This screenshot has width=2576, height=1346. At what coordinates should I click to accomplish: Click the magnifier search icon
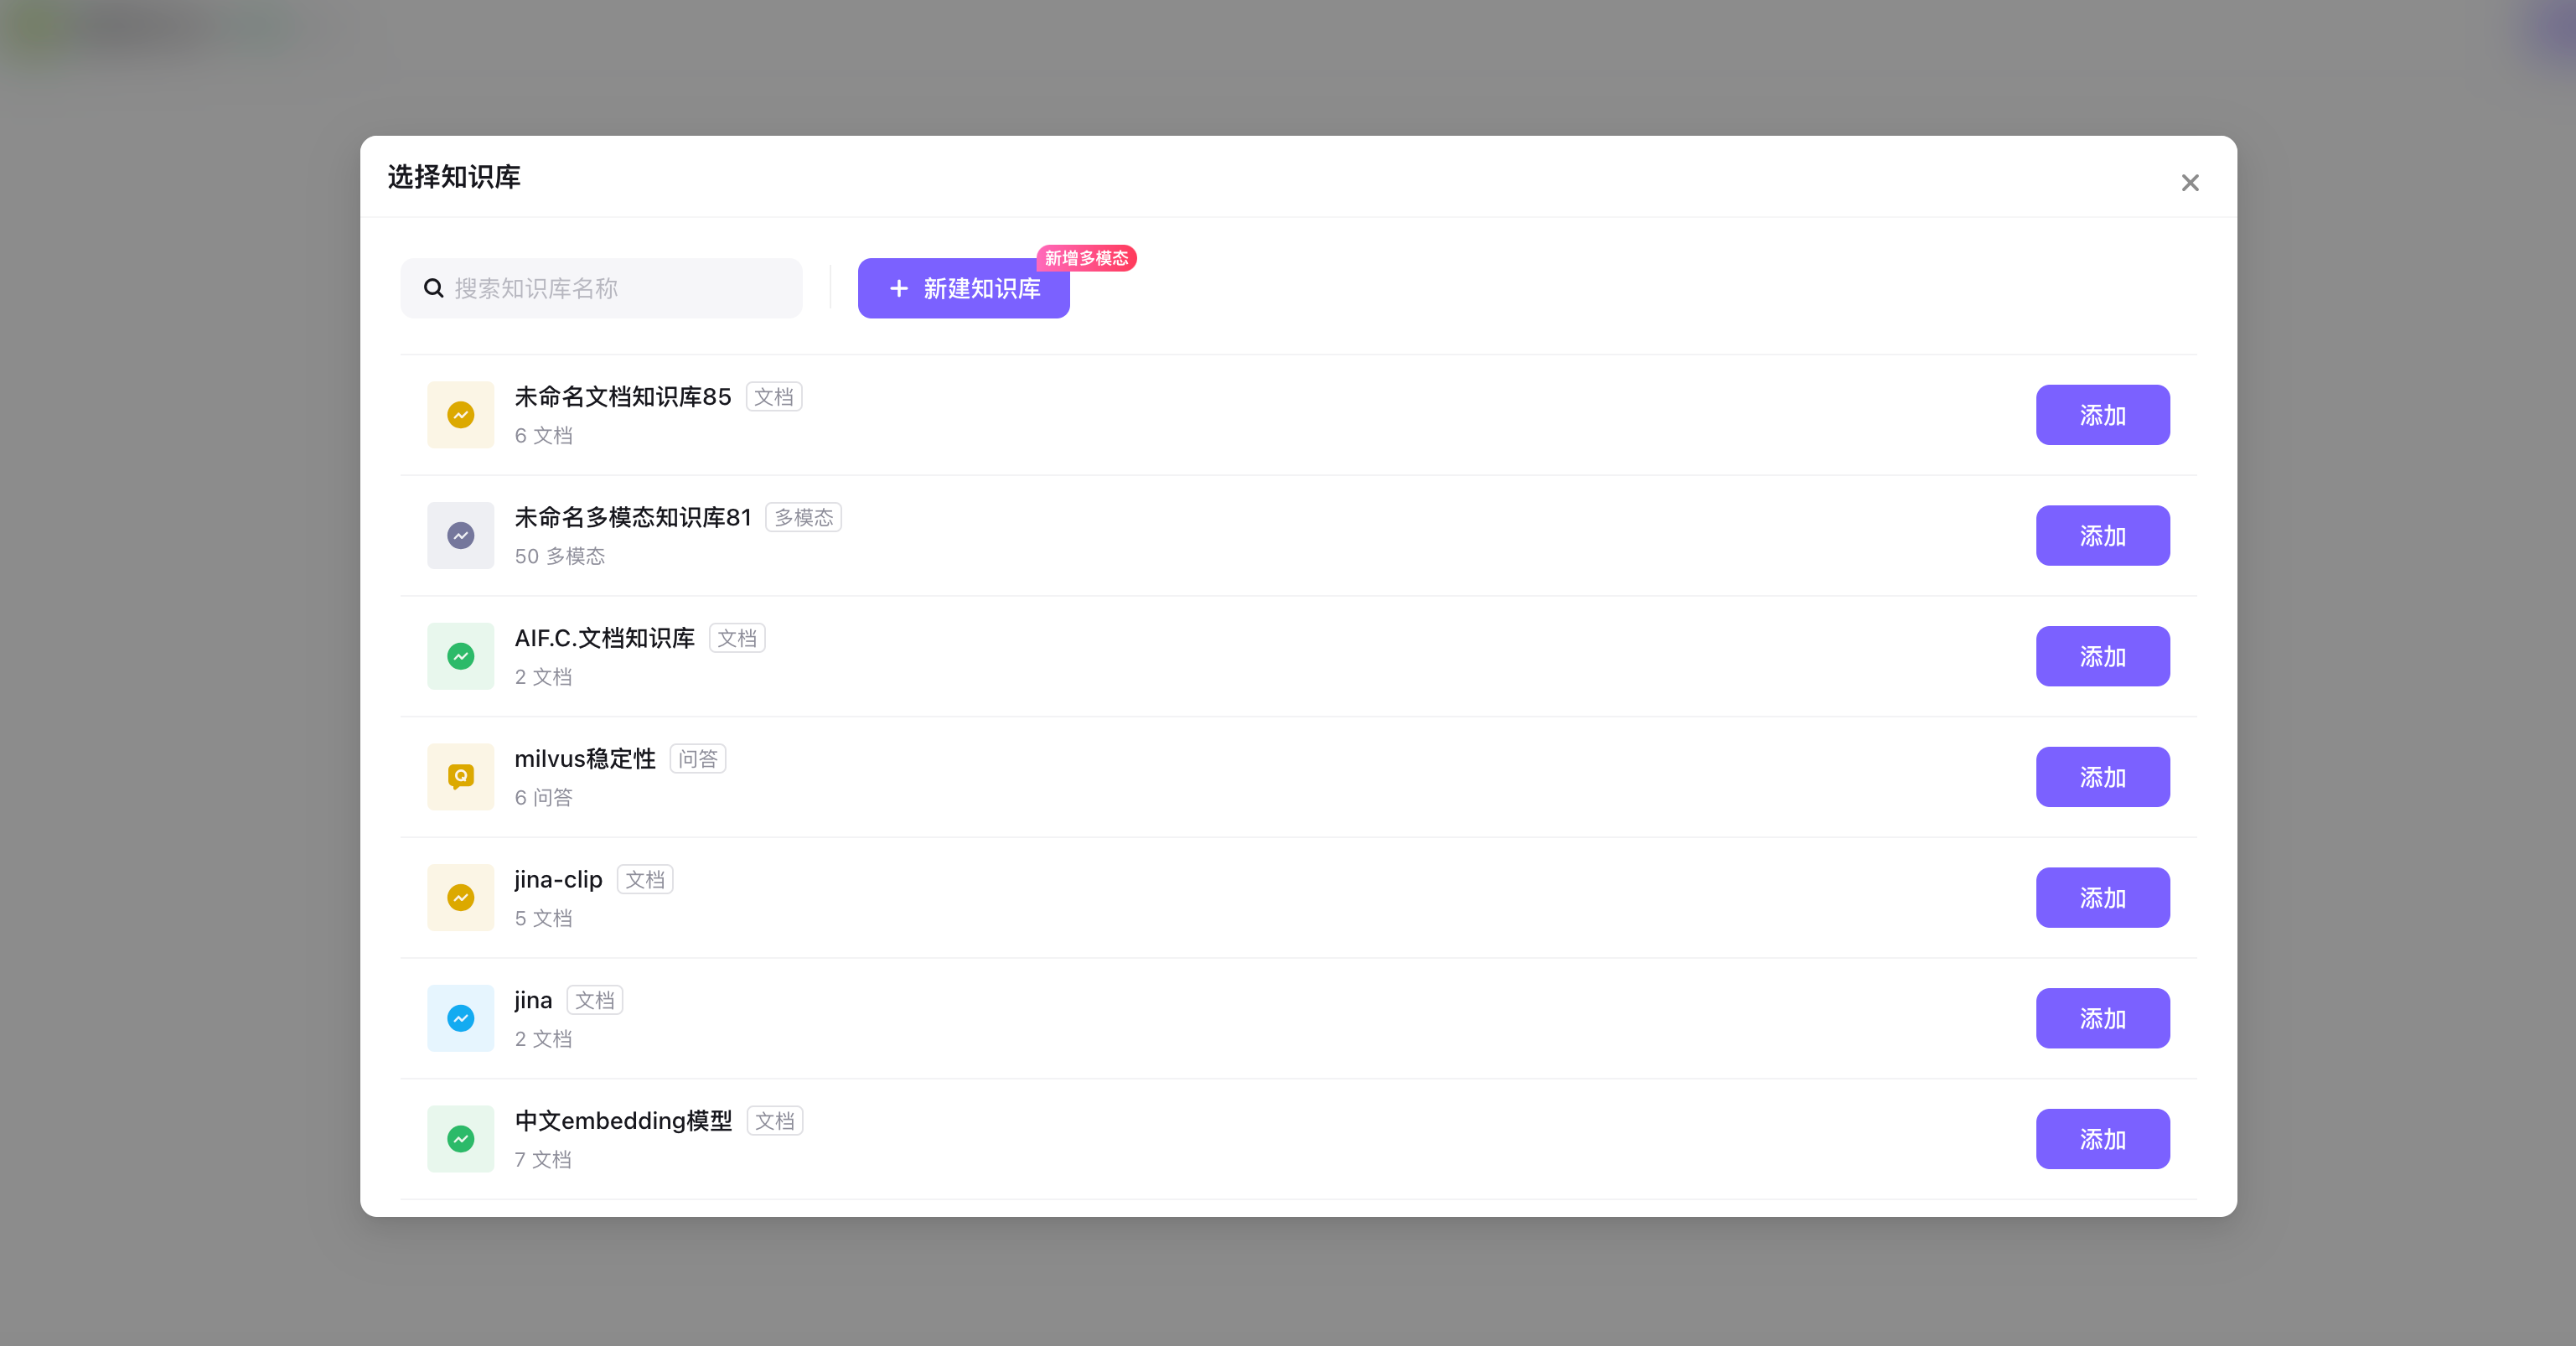433,289
